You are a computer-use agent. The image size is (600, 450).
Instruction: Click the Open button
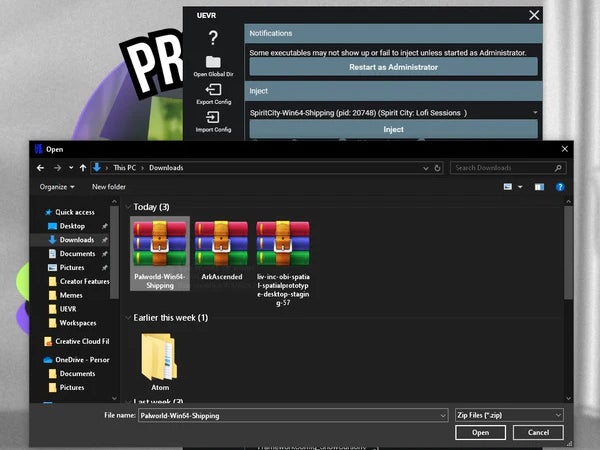click(x=480, y=432)
